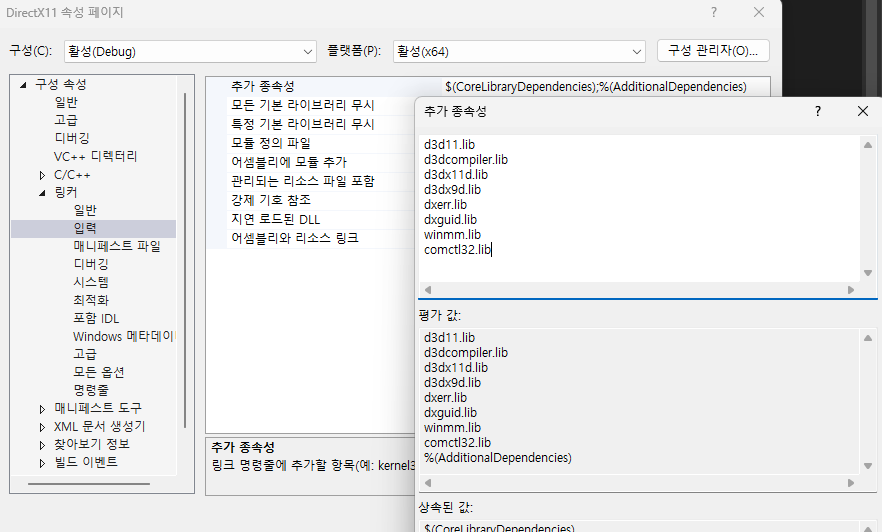The image size is (882, 532).
Task: Click comctl32.lib line in edit box
Action: click(457, 250)
